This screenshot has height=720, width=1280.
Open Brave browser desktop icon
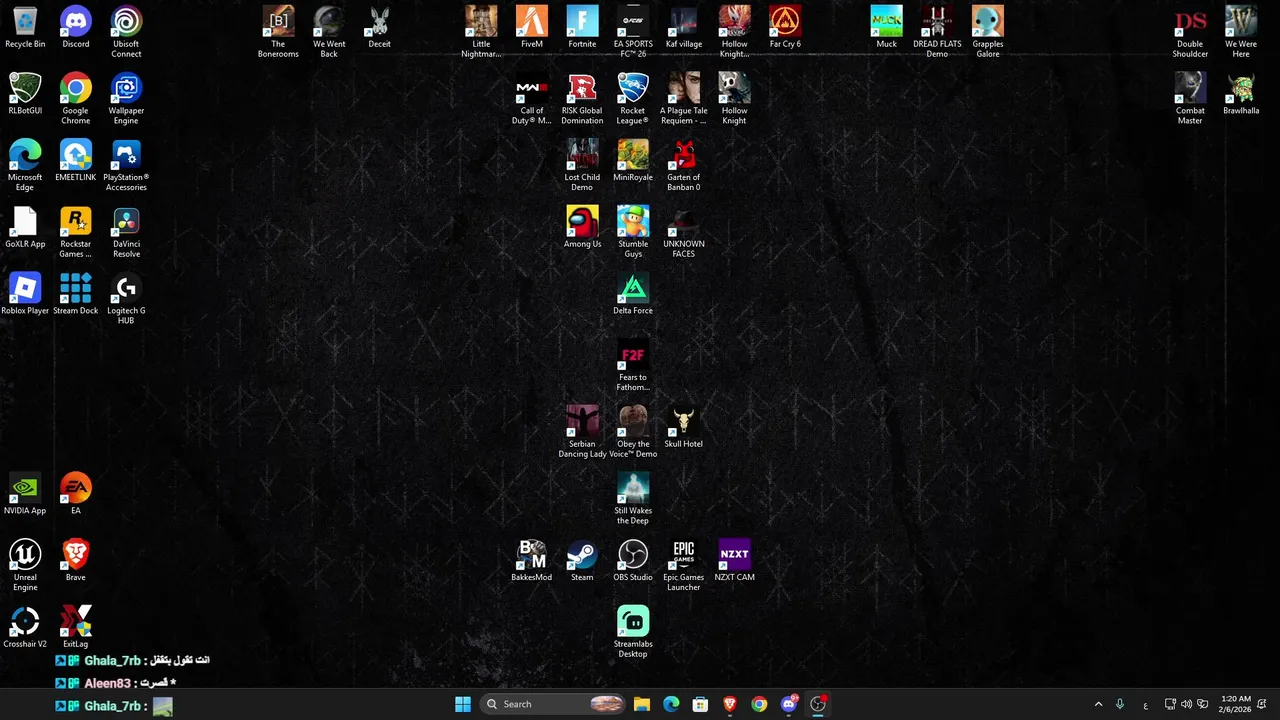pyautogui.click(x=75, y=561)
